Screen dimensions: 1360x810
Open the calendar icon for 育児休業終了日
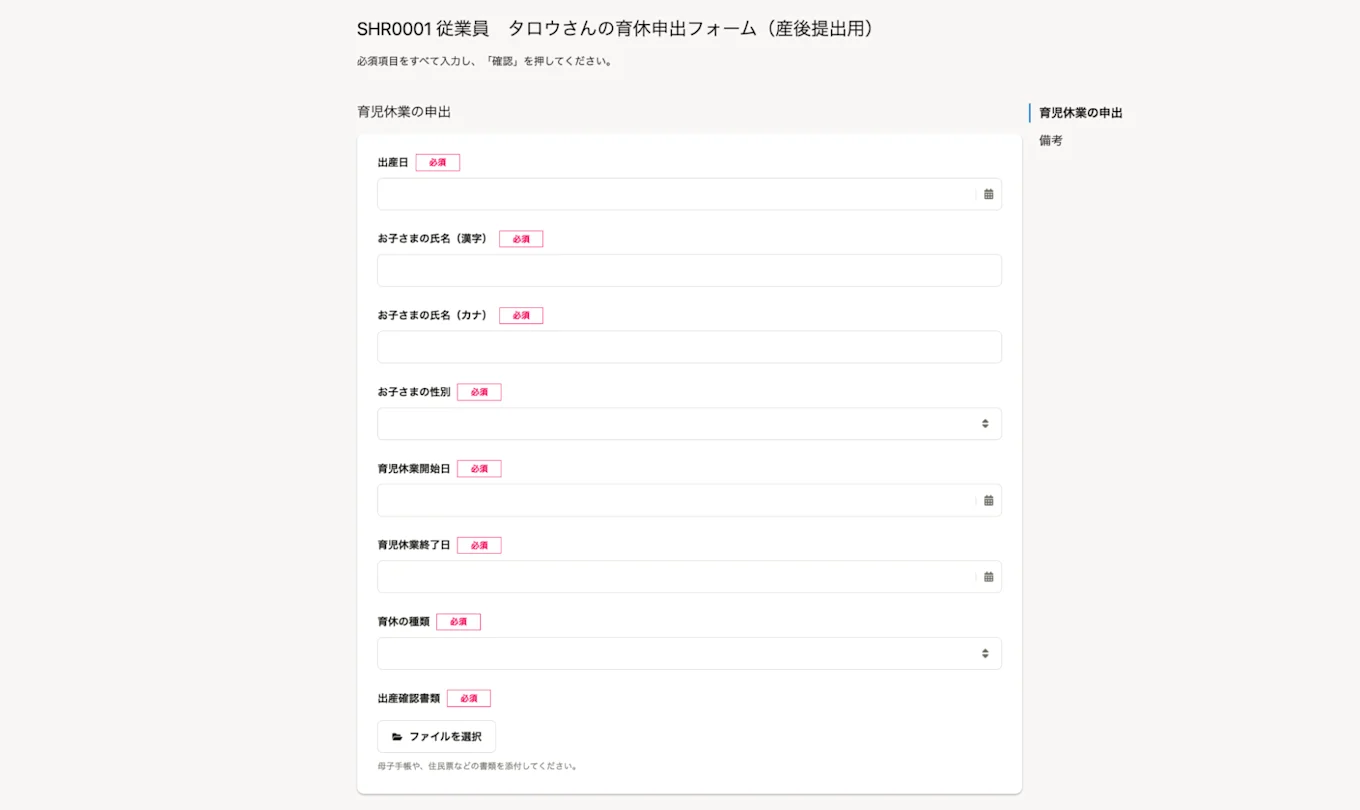coord(988,577)
